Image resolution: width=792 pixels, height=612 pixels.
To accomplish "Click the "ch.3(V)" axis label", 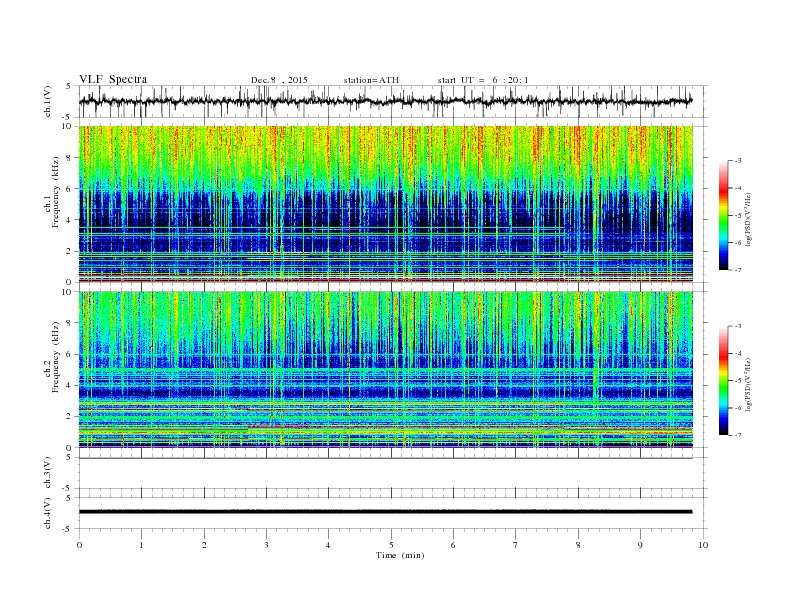I will coord(48,473).
